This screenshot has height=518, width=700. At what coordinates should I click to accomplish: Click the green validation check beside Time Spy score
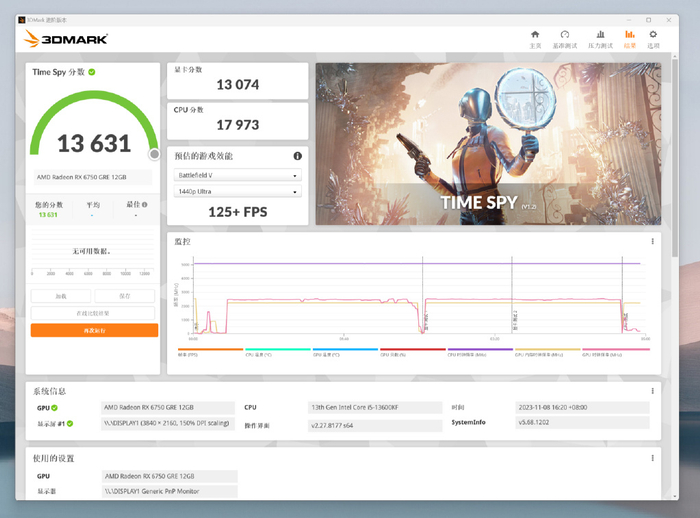92,72
